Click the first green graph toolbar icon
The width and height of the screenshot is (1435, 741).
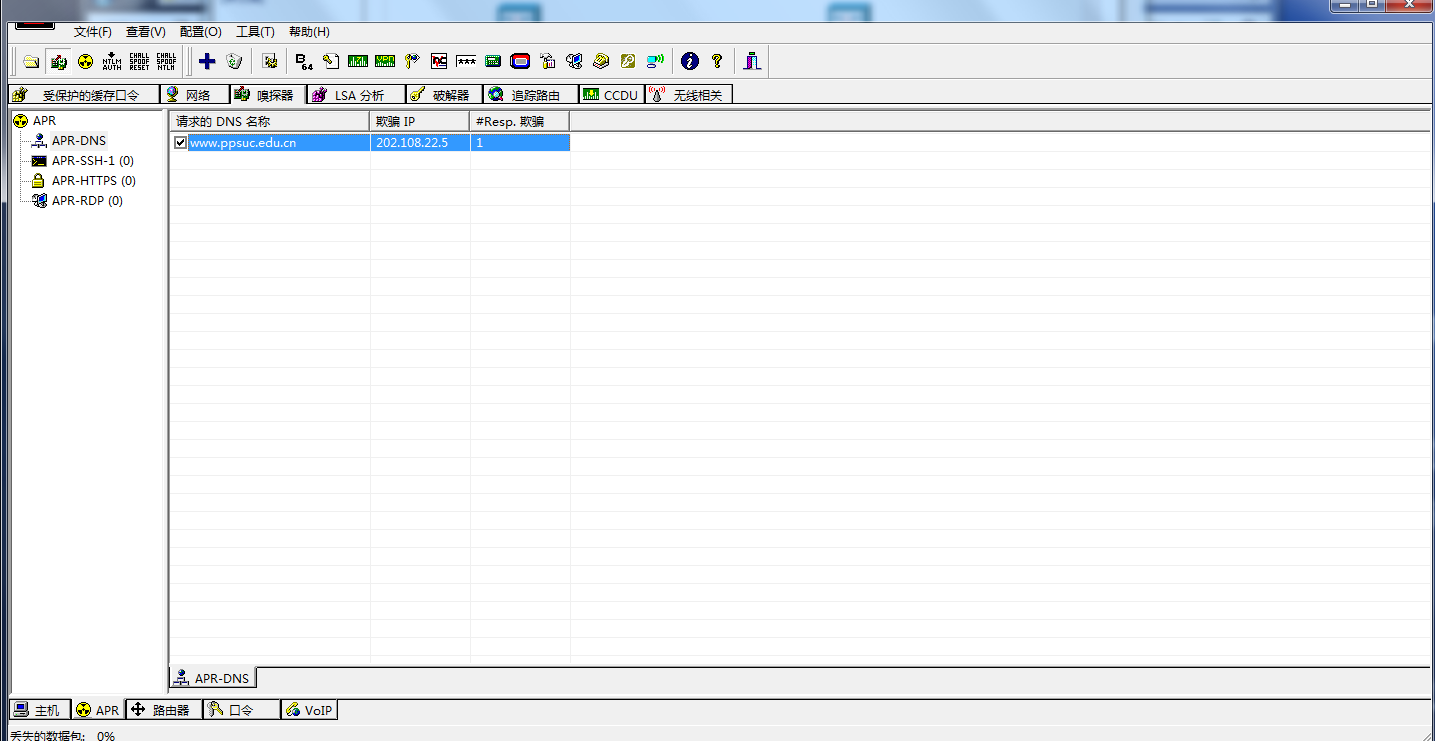click(358, 62)
